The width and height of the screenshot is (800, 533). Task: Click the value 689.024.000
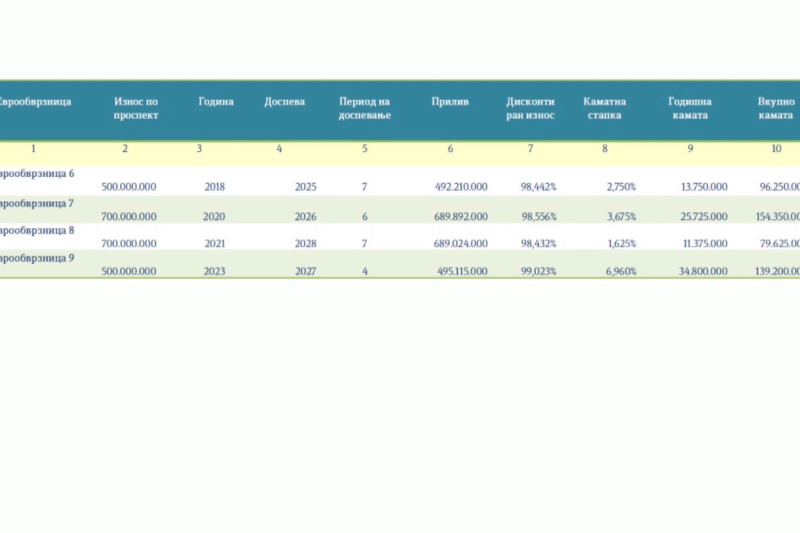click(x=461, y=244)
